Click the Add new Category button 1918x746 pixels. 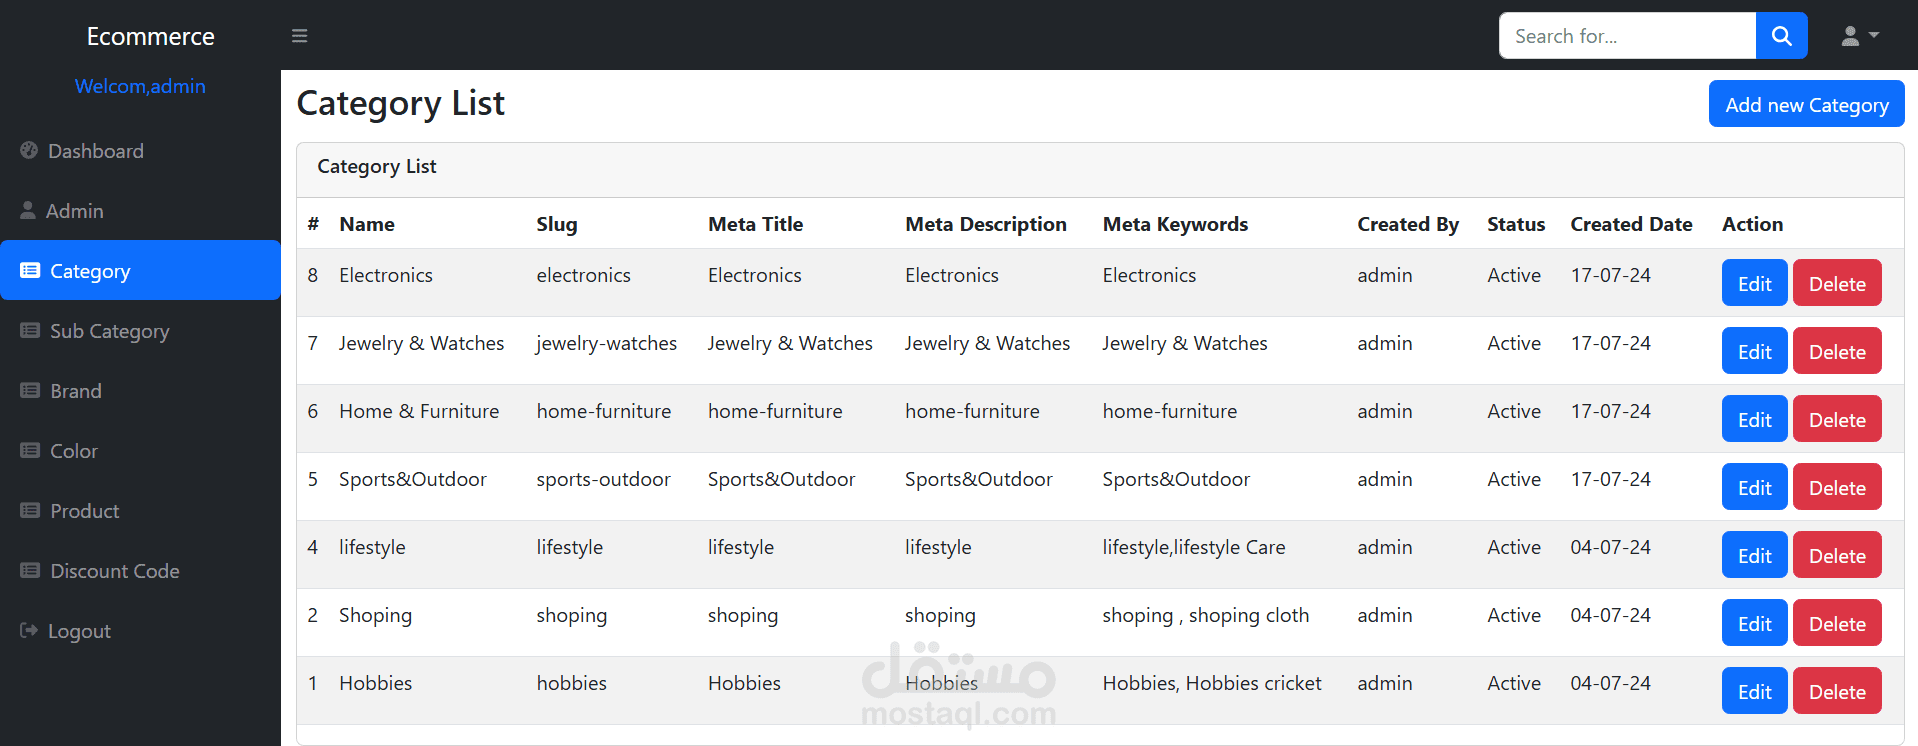tap(1806, 104)
